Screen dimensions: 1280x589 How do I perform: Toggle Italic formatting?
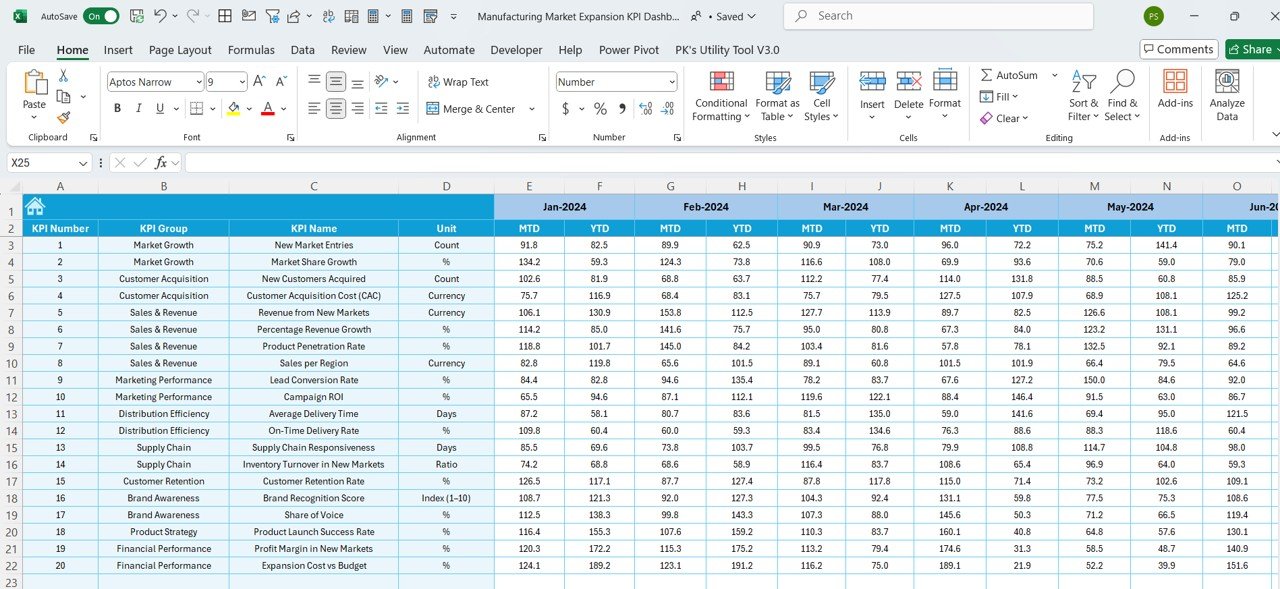click(x=139, y=108)
